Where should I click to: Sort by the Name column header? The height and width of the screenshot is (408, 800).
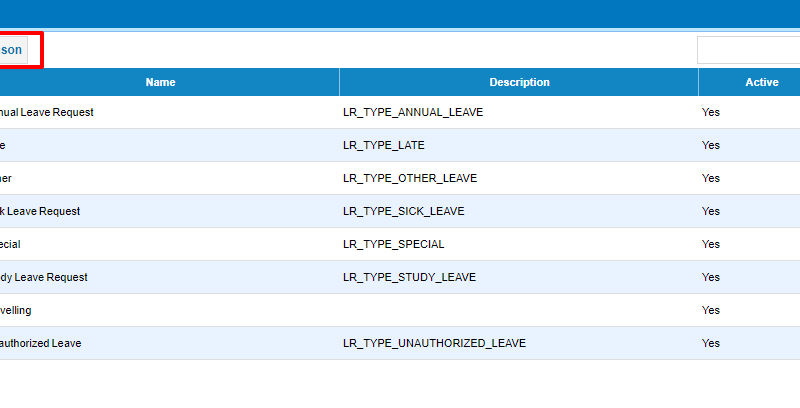coord(161,82)
